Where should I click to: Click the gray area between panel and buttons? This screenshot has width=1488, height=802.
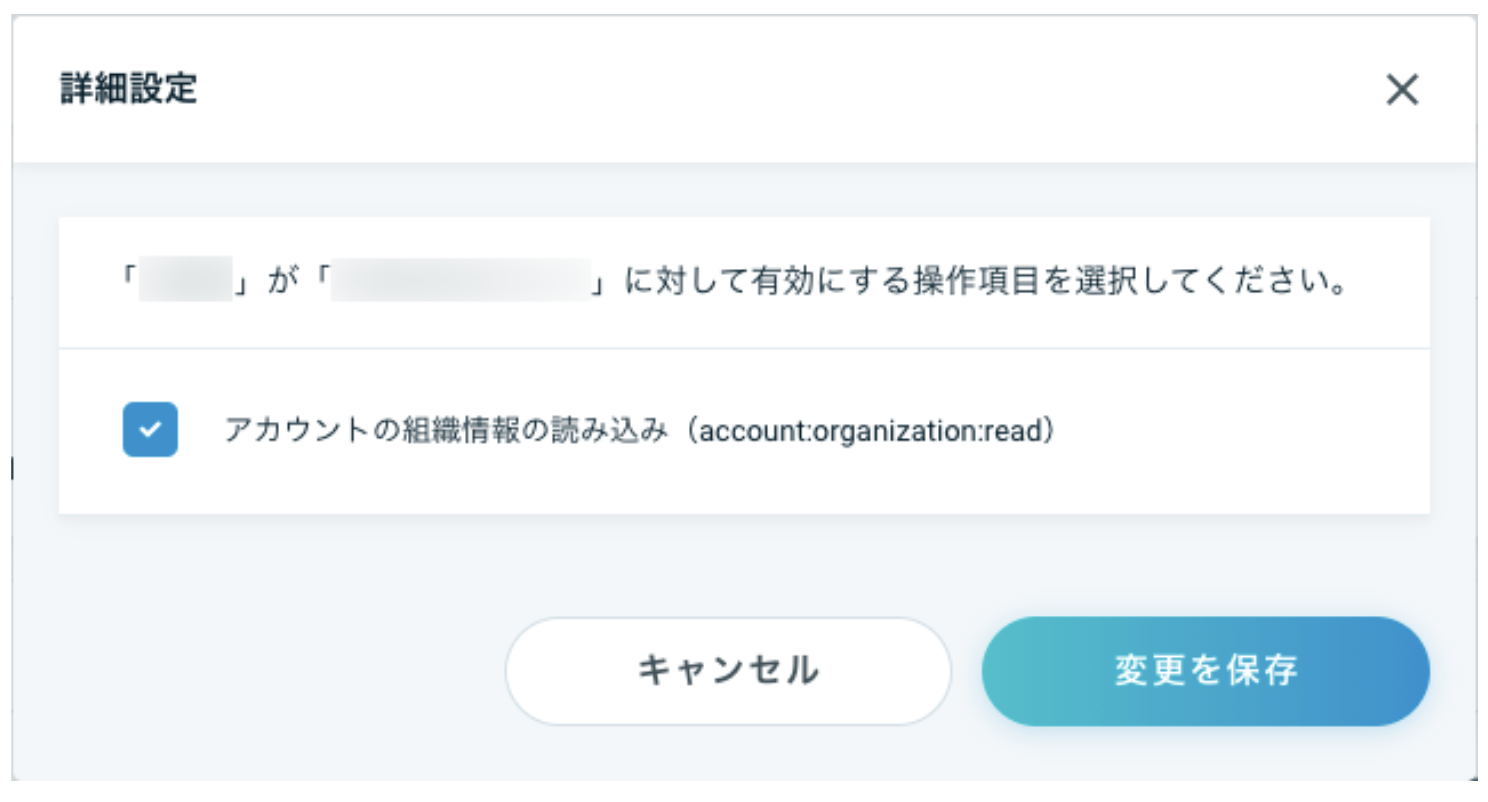point(744,565)
